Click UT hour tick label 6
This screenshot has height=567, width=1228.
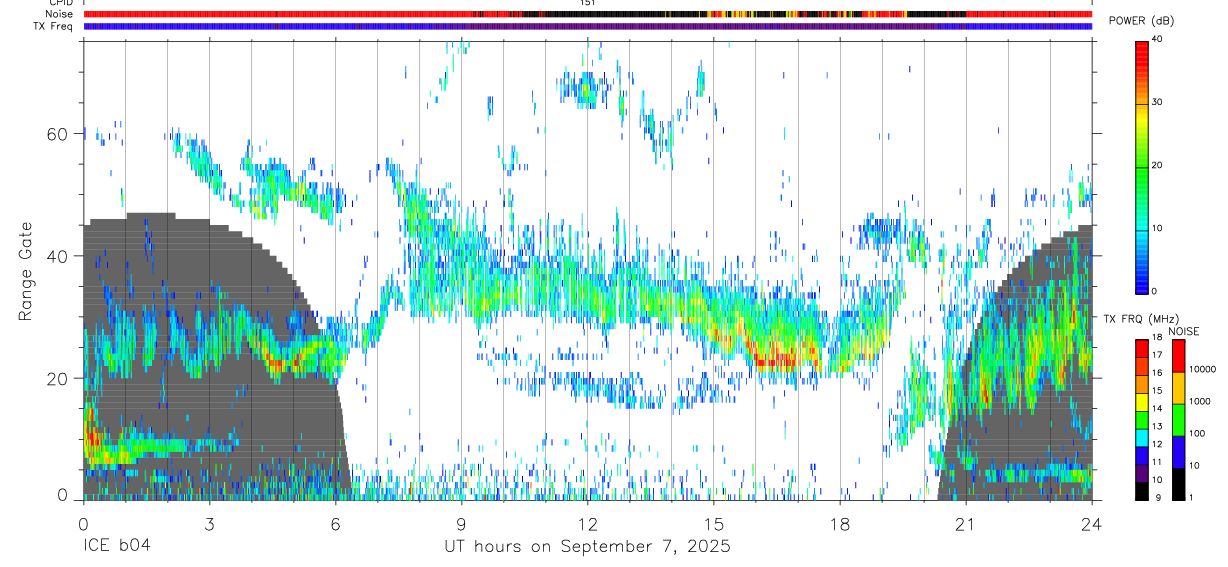click(x=336, y=523)
